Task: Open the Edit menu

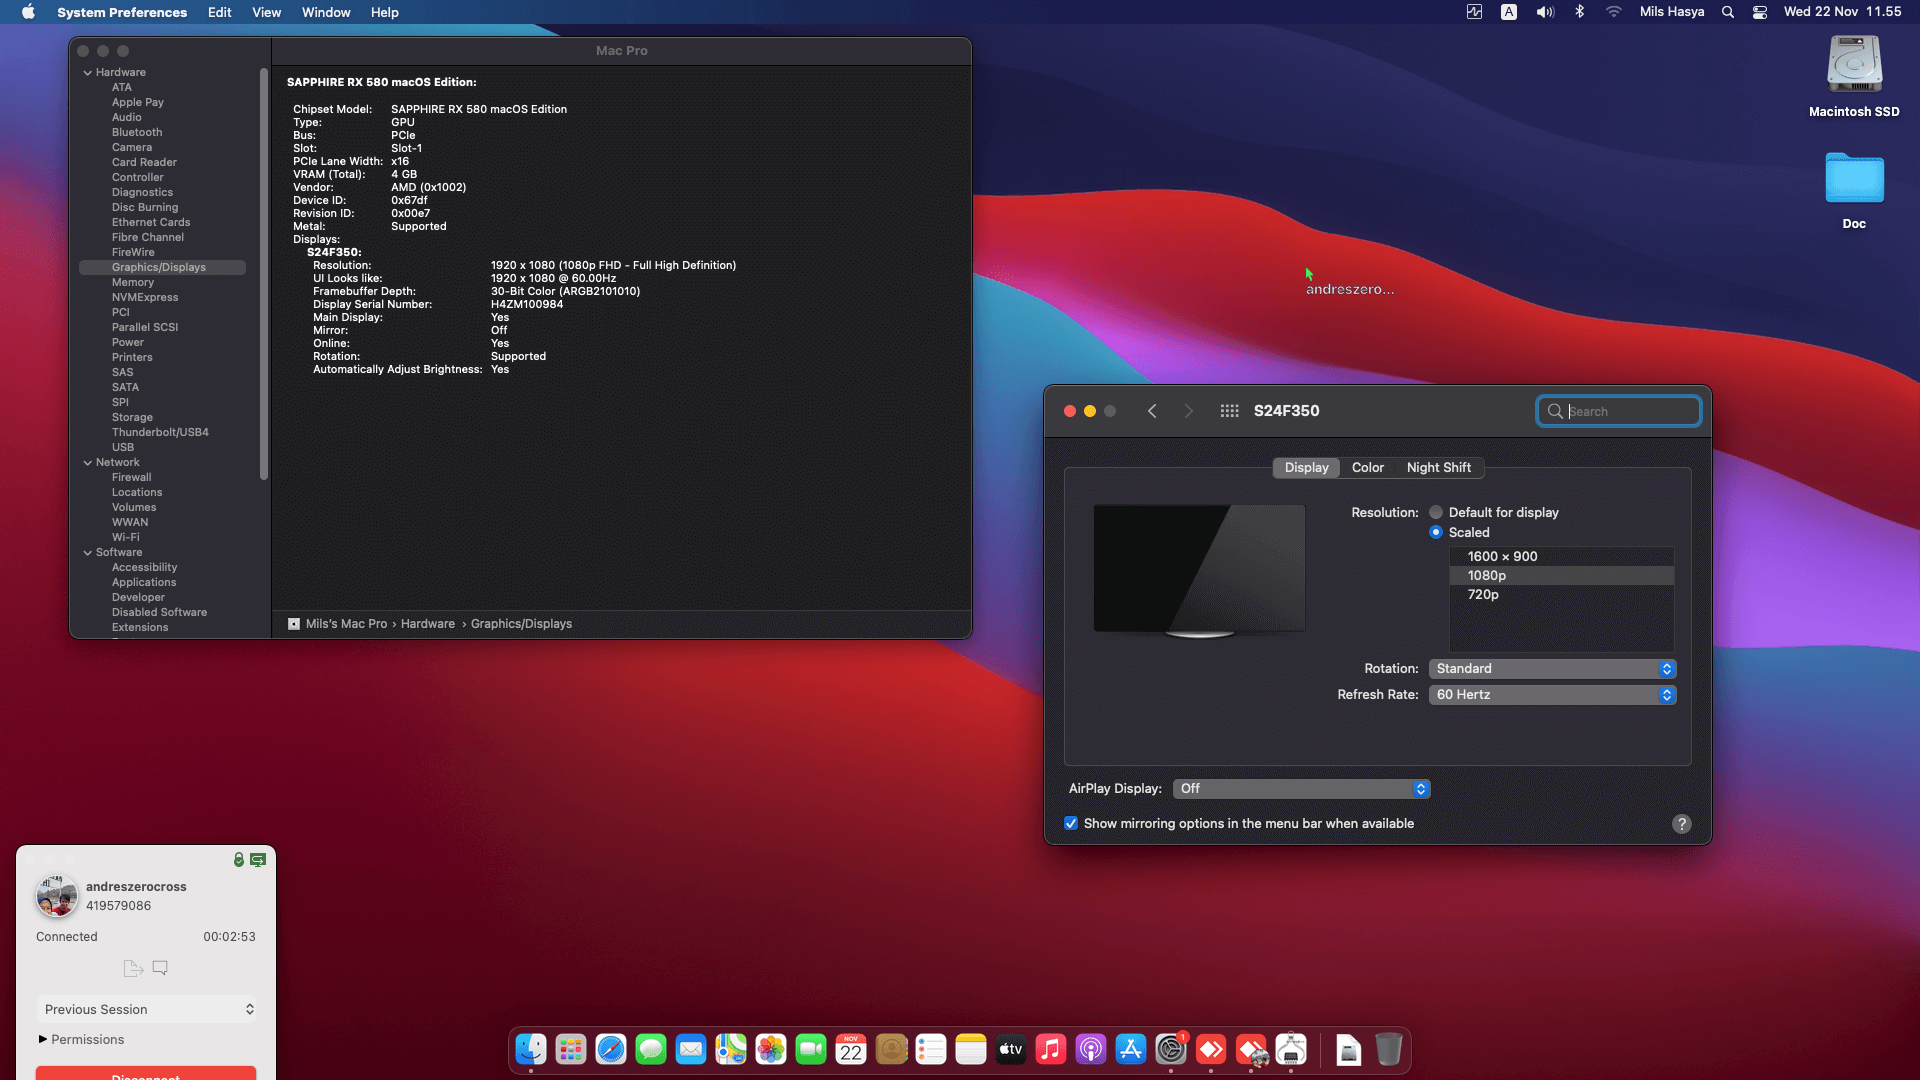Action: (x=220, y=12)
